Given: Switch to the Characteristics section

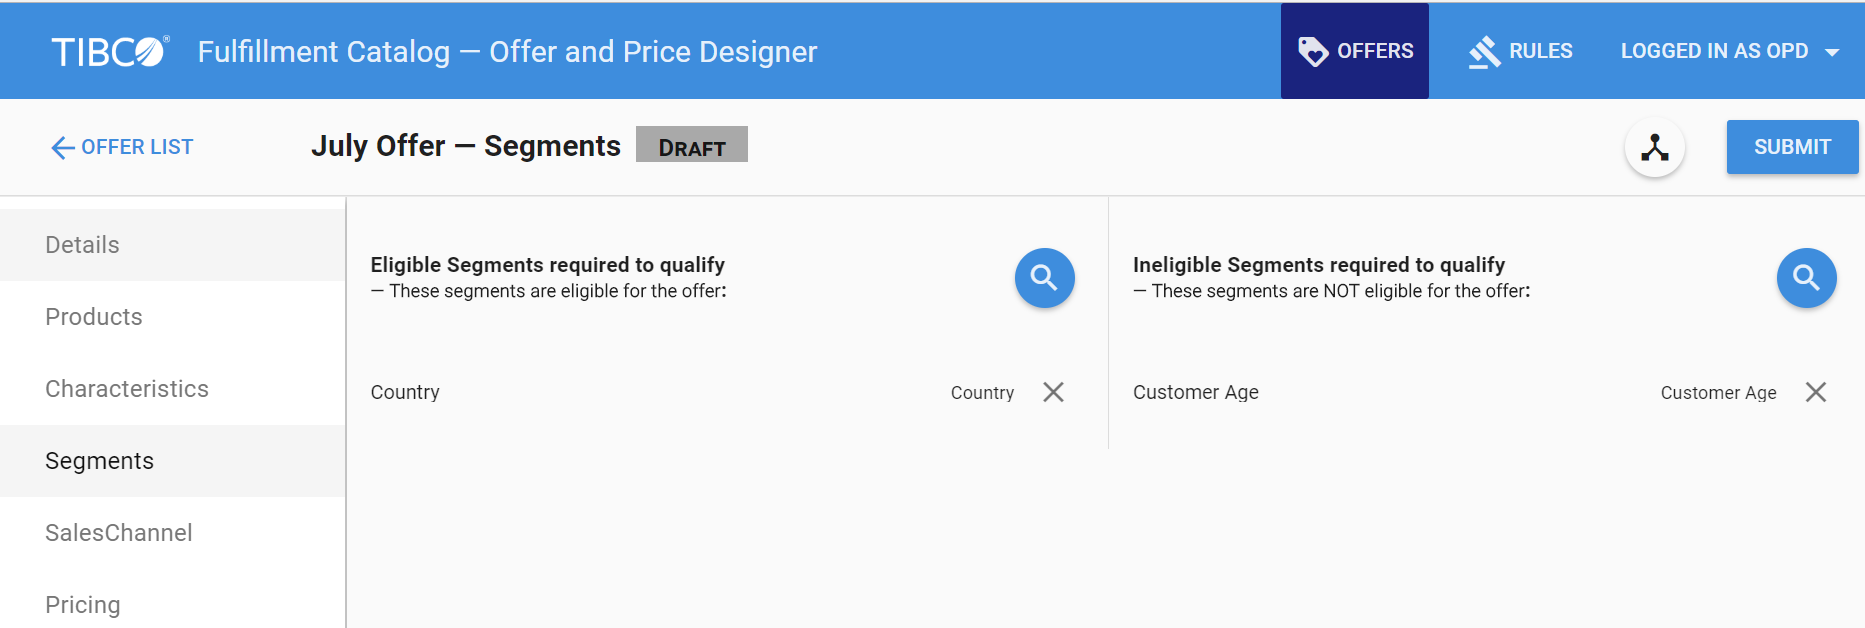Looking at the screenshot, I should click(127, 389).
